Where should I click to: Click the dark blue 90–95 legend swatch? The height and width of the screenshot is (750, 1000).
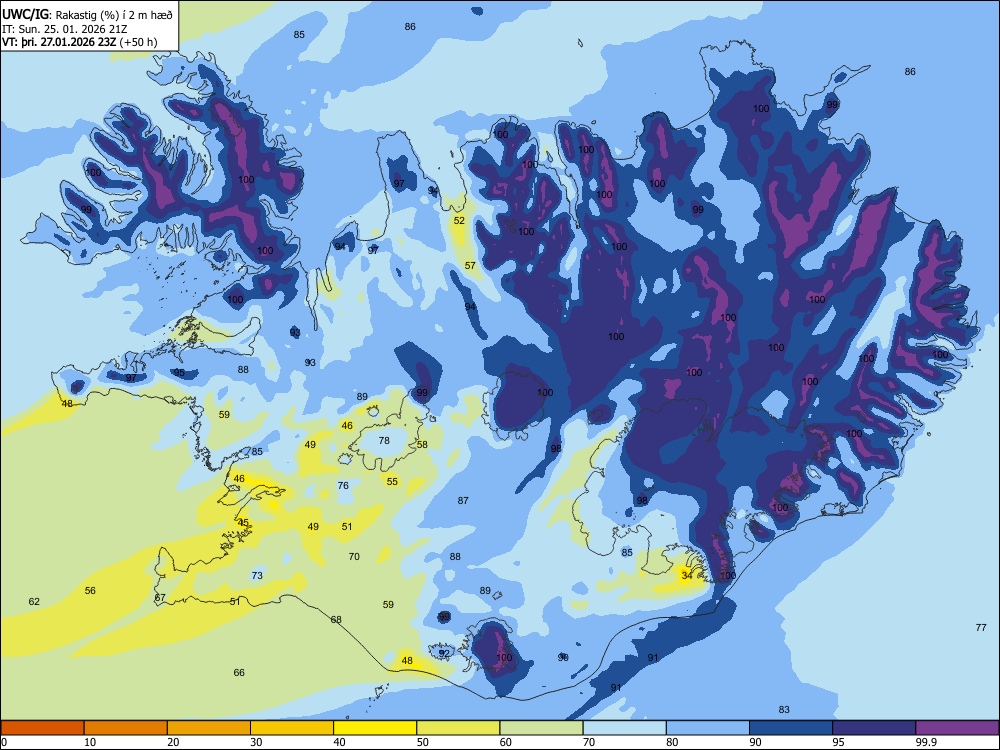[791, 728]
